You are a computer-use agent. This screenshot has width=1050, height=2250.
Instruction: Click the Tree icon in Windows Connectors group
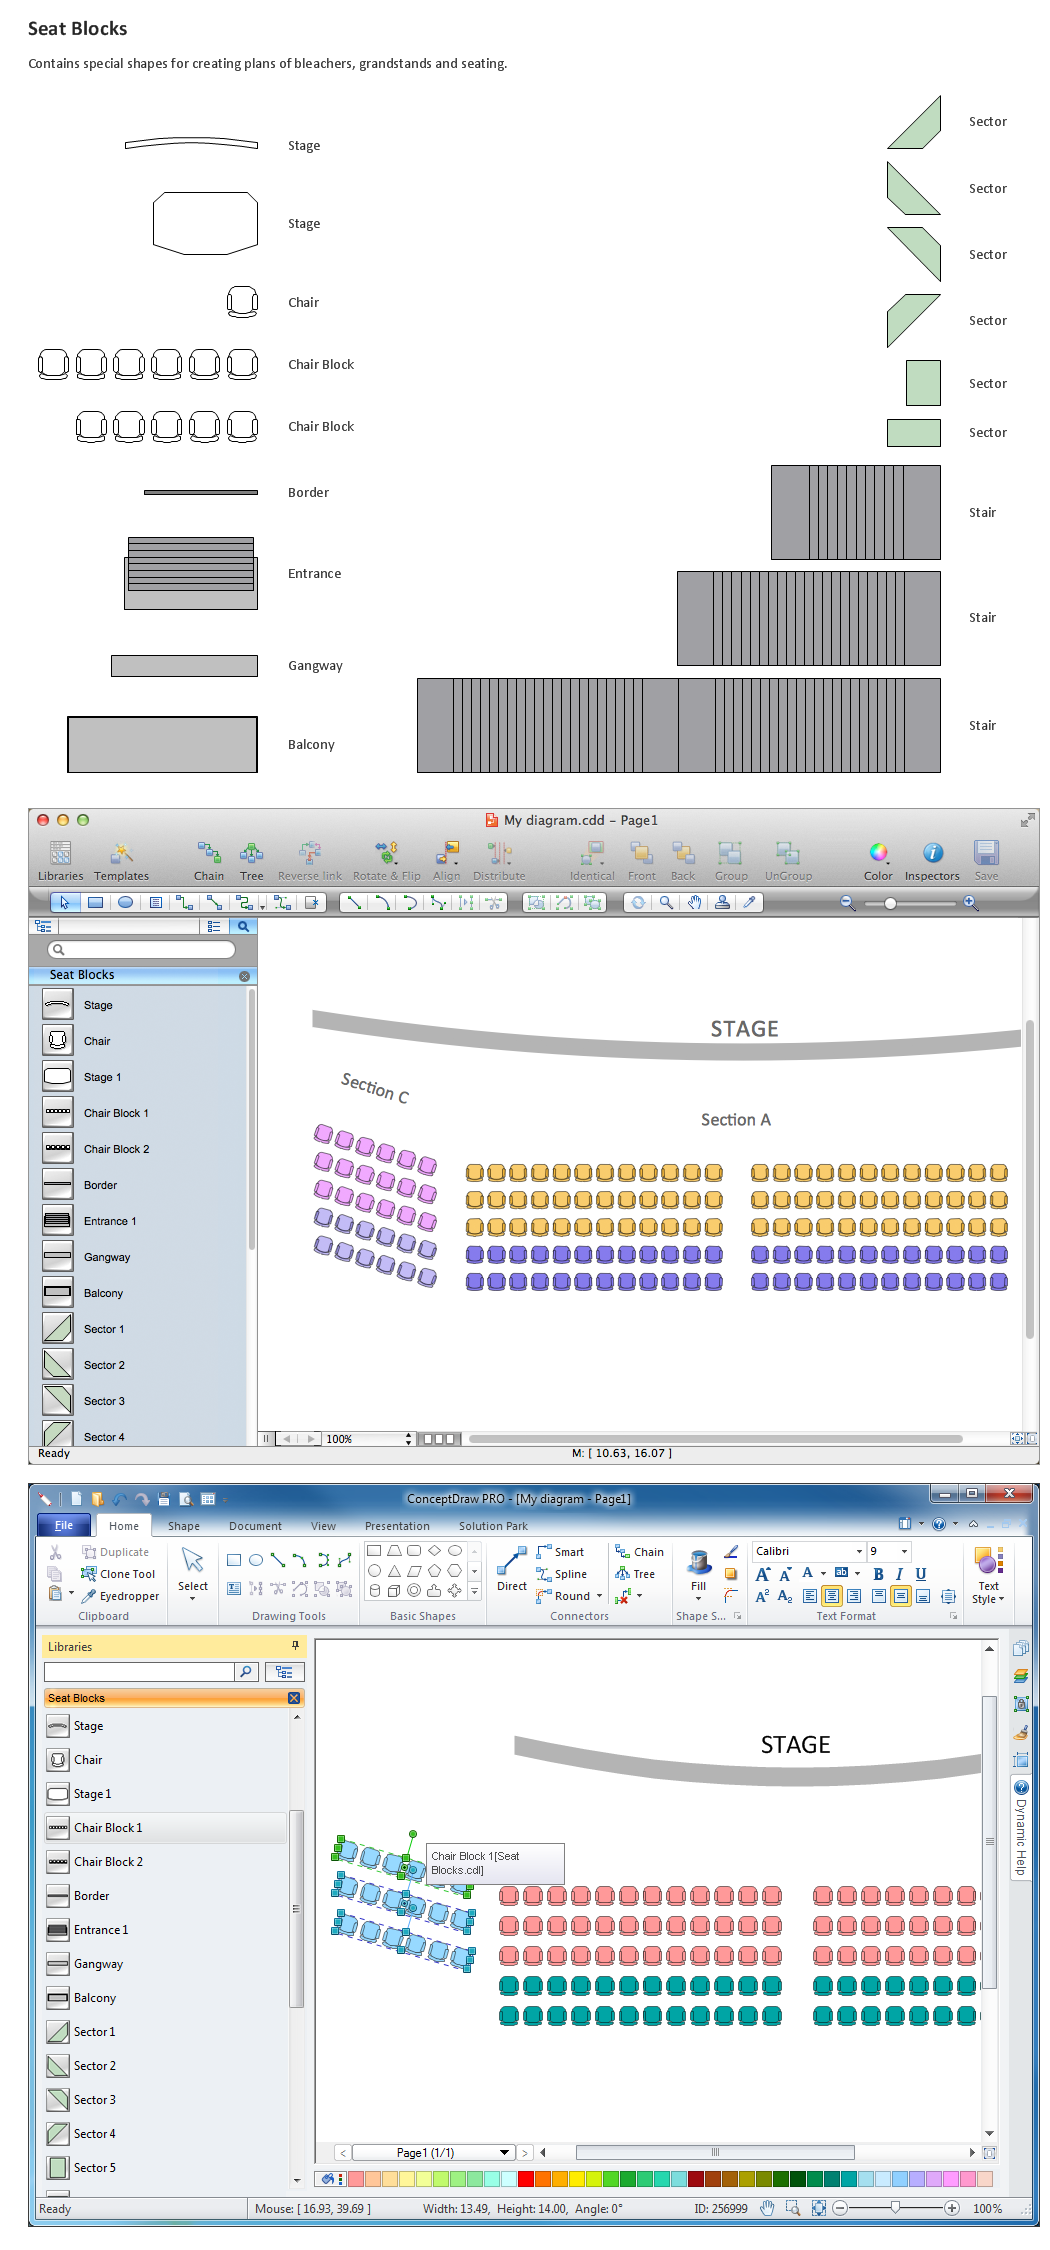[635, 1574]
